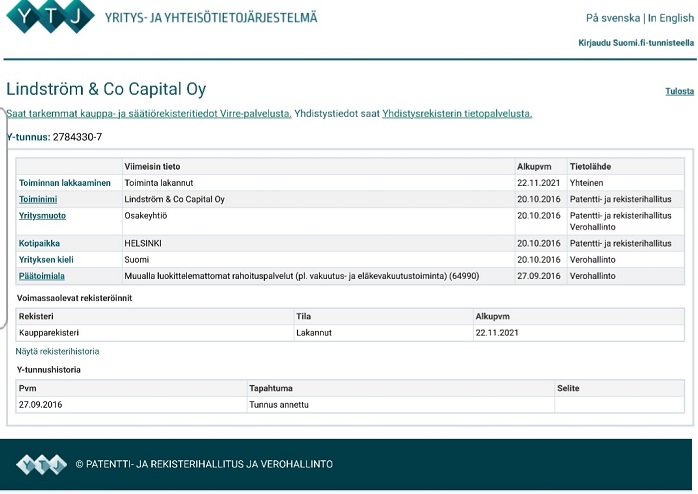
Task: Click the industry code text ending (64990)
Action: pos(301,276)
